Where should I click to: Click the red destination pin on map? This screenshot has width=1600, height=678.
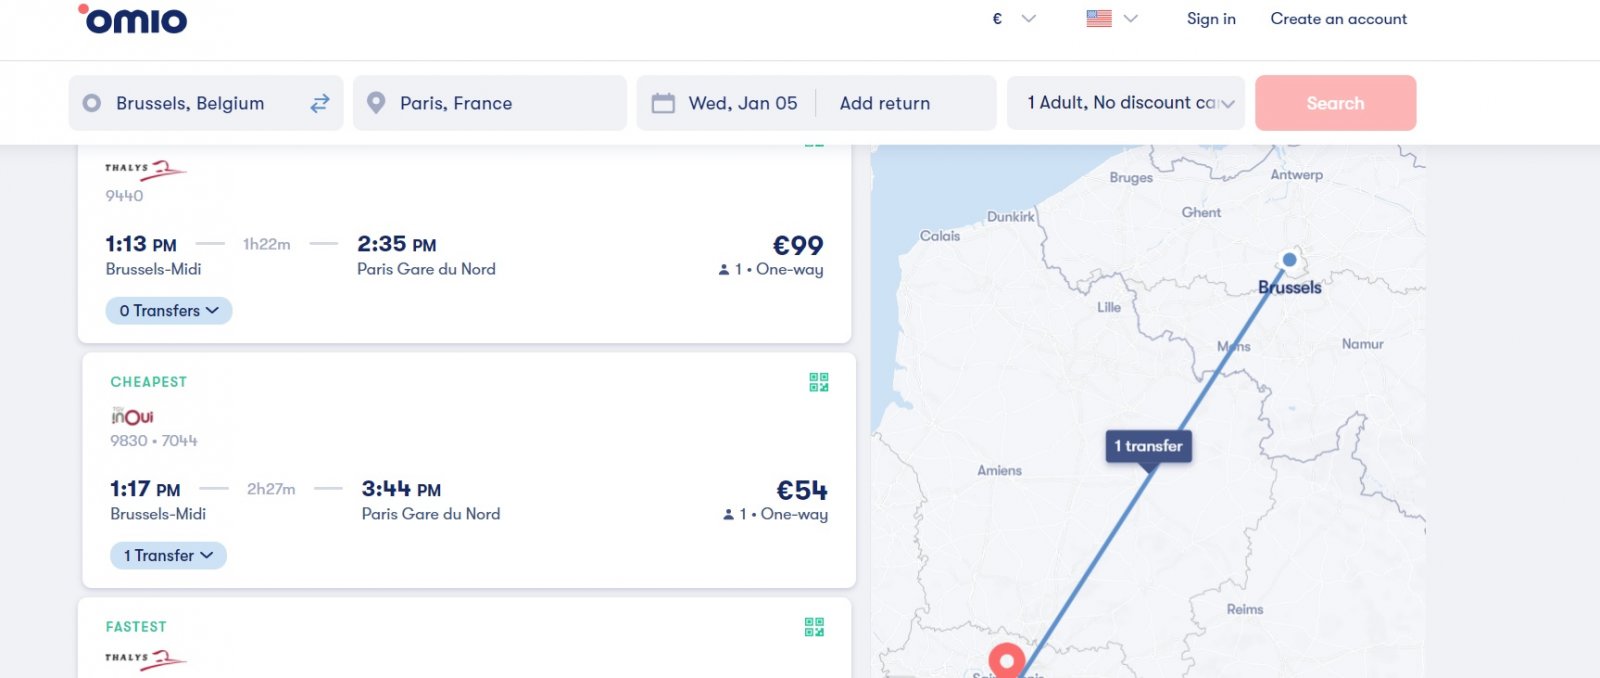pos(1007,662)
